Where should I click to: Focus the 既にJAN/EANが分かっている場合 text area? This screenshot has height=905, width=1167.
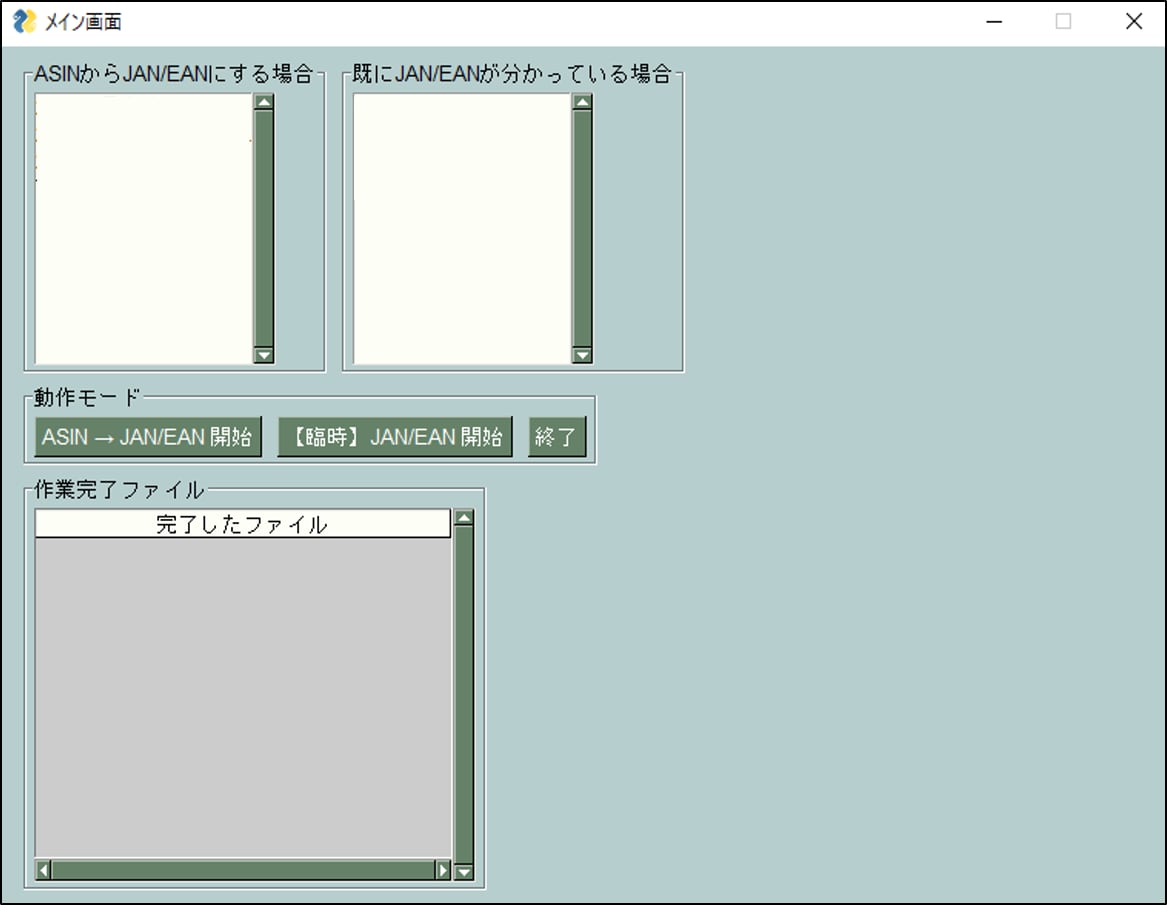tap(462, 228)
